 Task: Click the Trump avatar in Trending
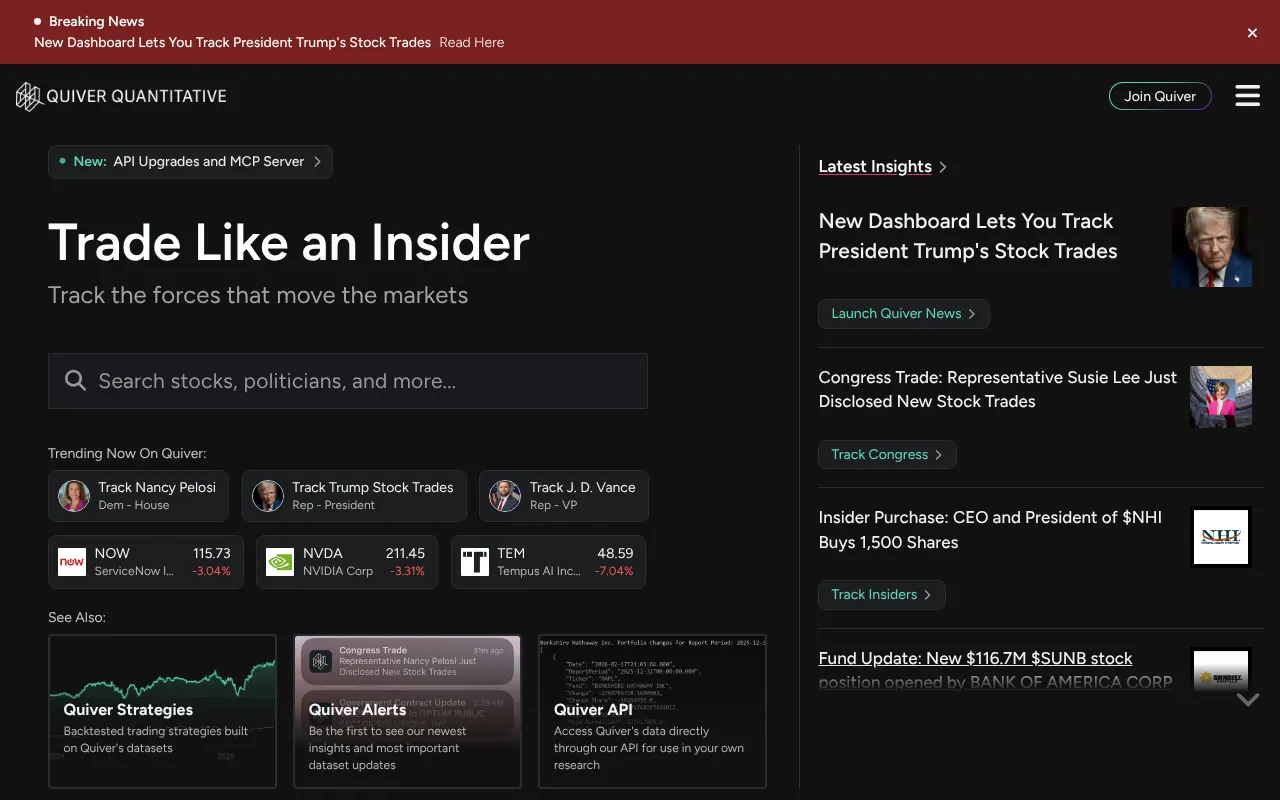coord(267,496)
